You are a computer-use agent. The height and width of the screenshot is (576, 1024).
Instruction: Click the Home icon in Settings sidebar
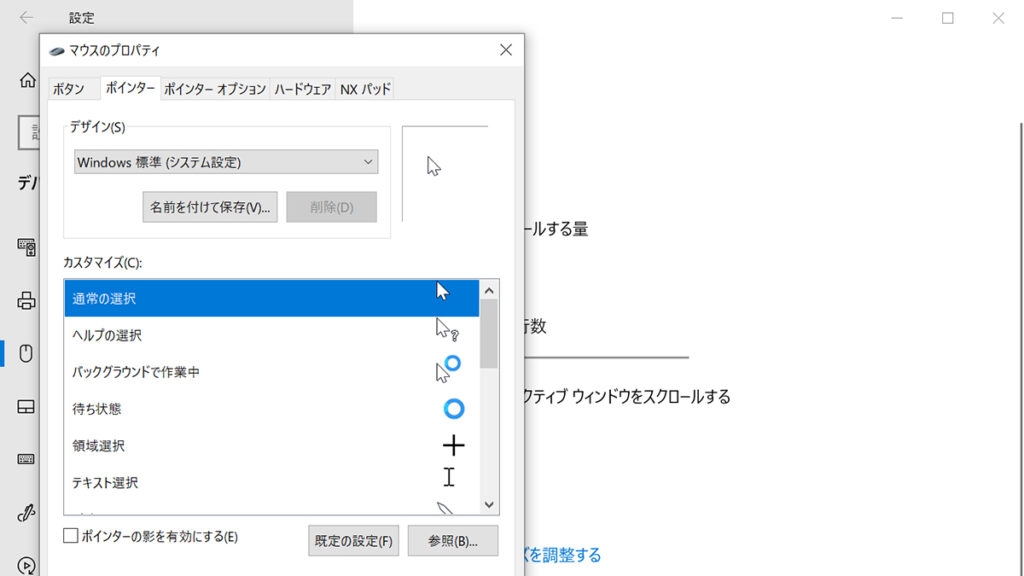pyautogui.click(x=27, y=80)
